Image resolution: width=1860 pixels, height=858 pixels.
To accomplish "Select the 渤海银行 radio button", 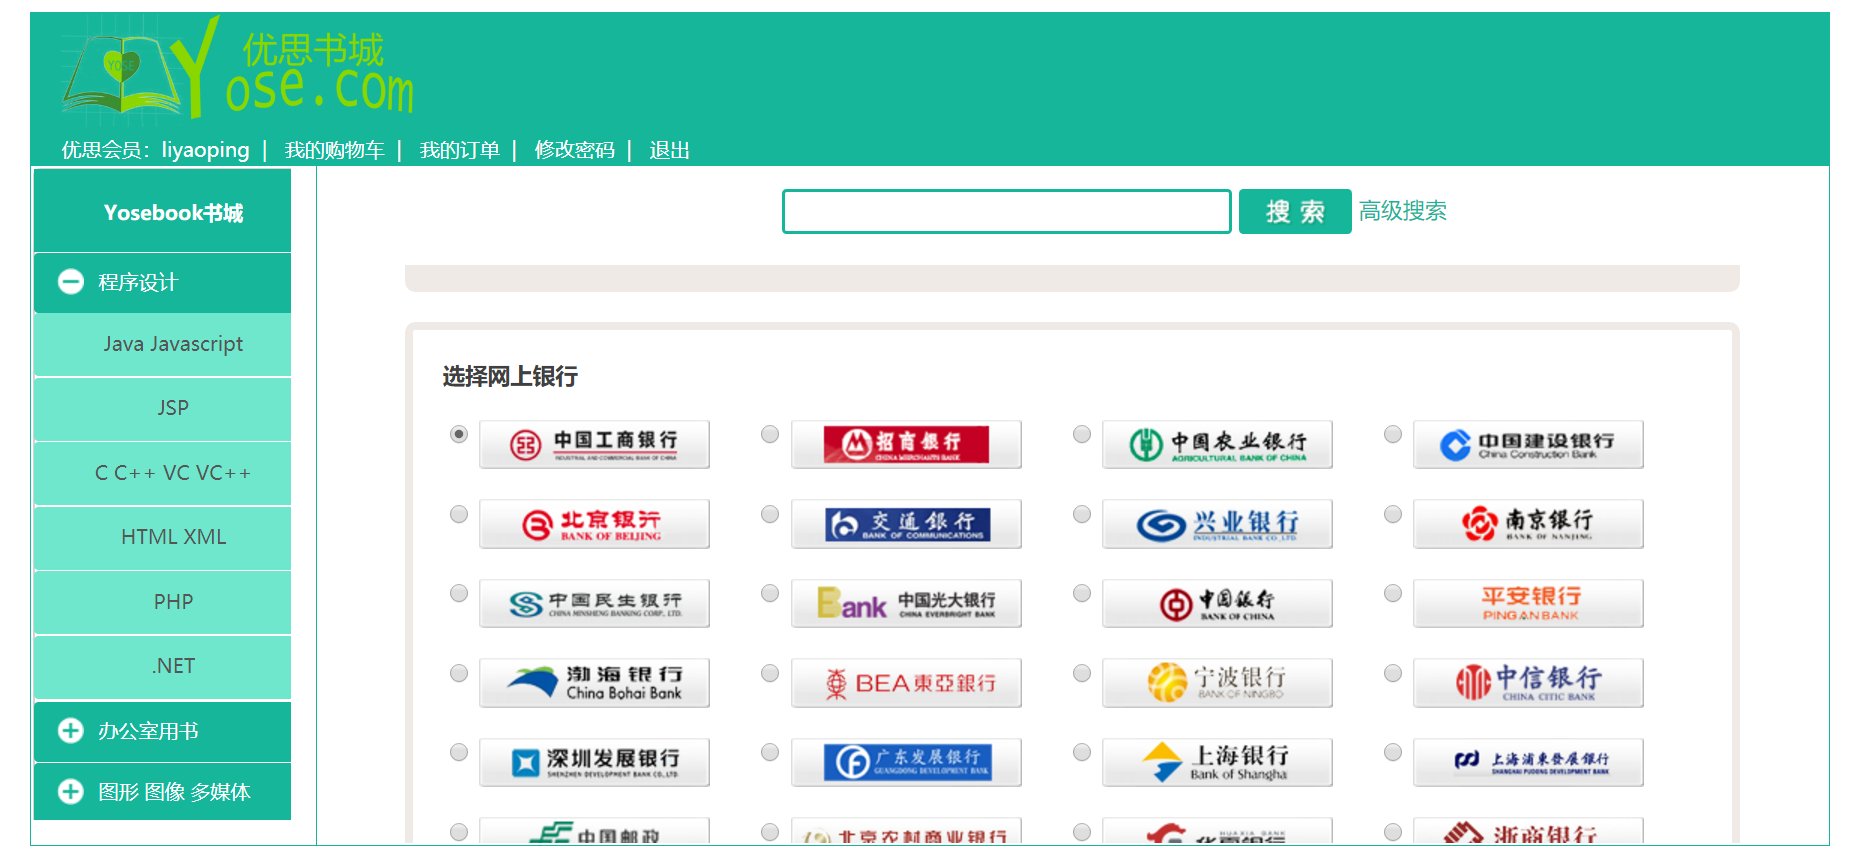I will tap(459, 673).
